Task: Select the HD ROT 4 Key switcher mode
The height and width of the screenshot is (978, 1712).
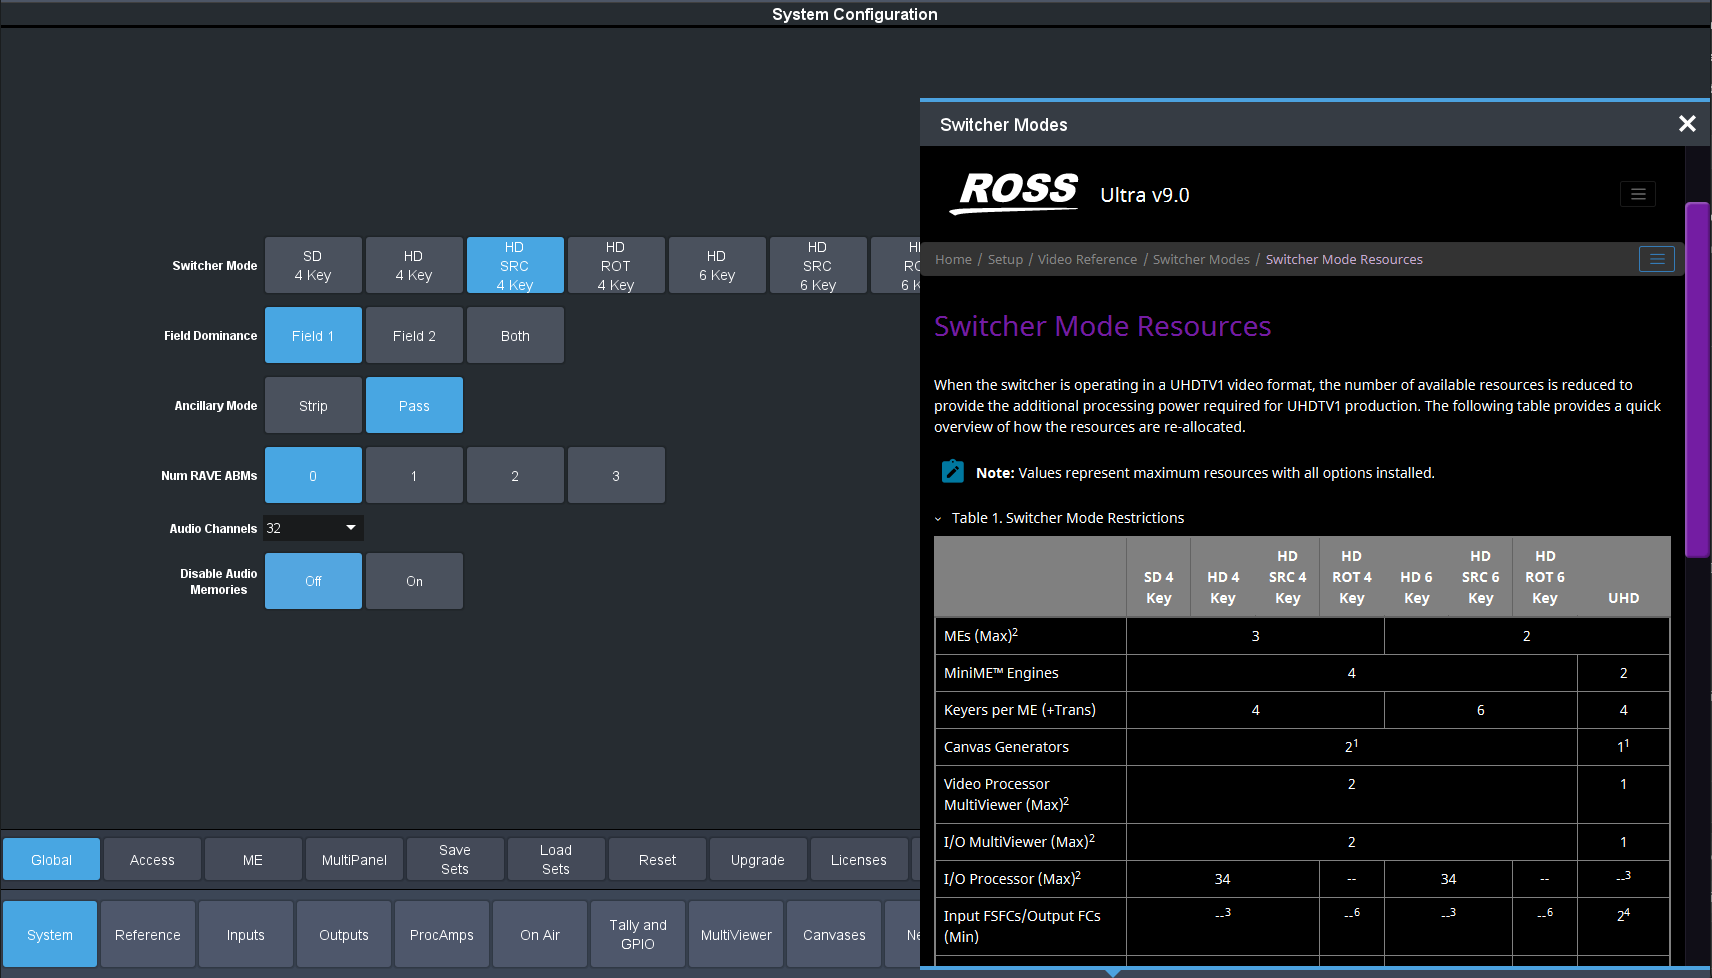Action: [615, 266]
